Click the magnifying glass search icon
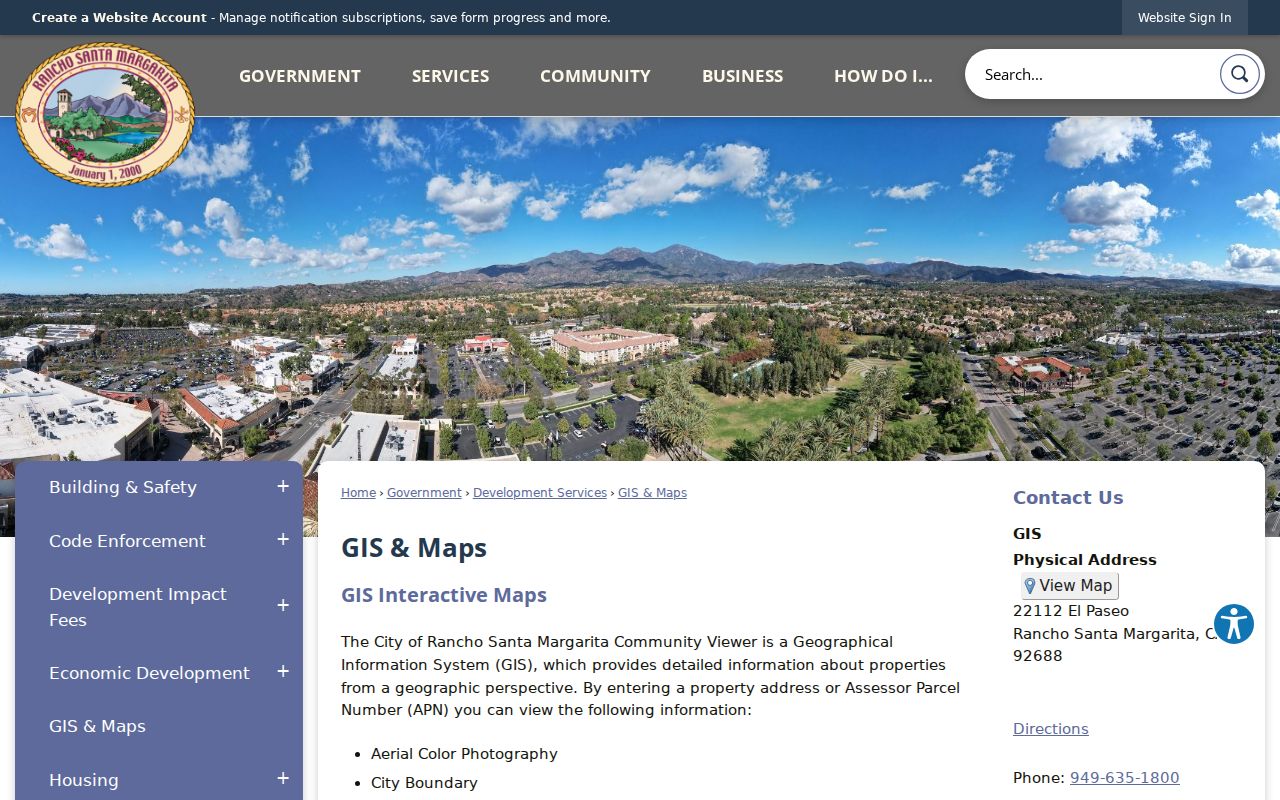Image resolution: width=1280 pixels, height=800 pixels. 1239,74
